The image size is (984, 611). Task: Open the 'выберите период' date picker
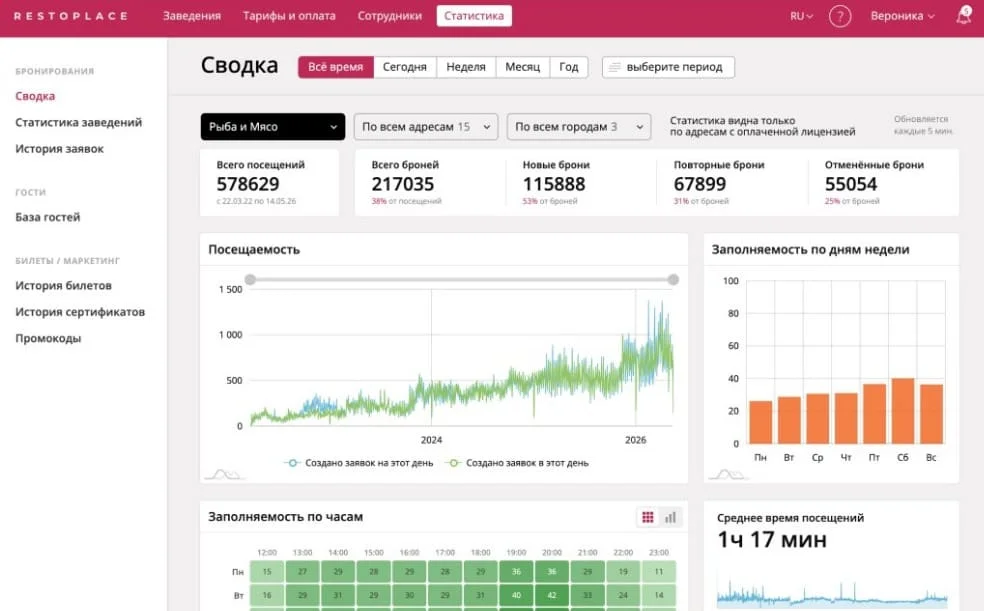click(668, 67)
